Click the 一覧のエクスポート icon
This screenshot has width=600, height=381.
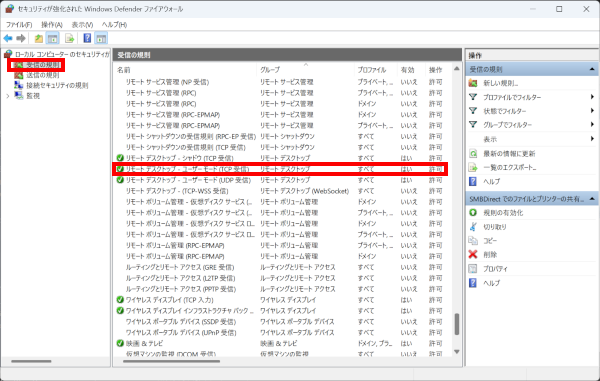473,167
